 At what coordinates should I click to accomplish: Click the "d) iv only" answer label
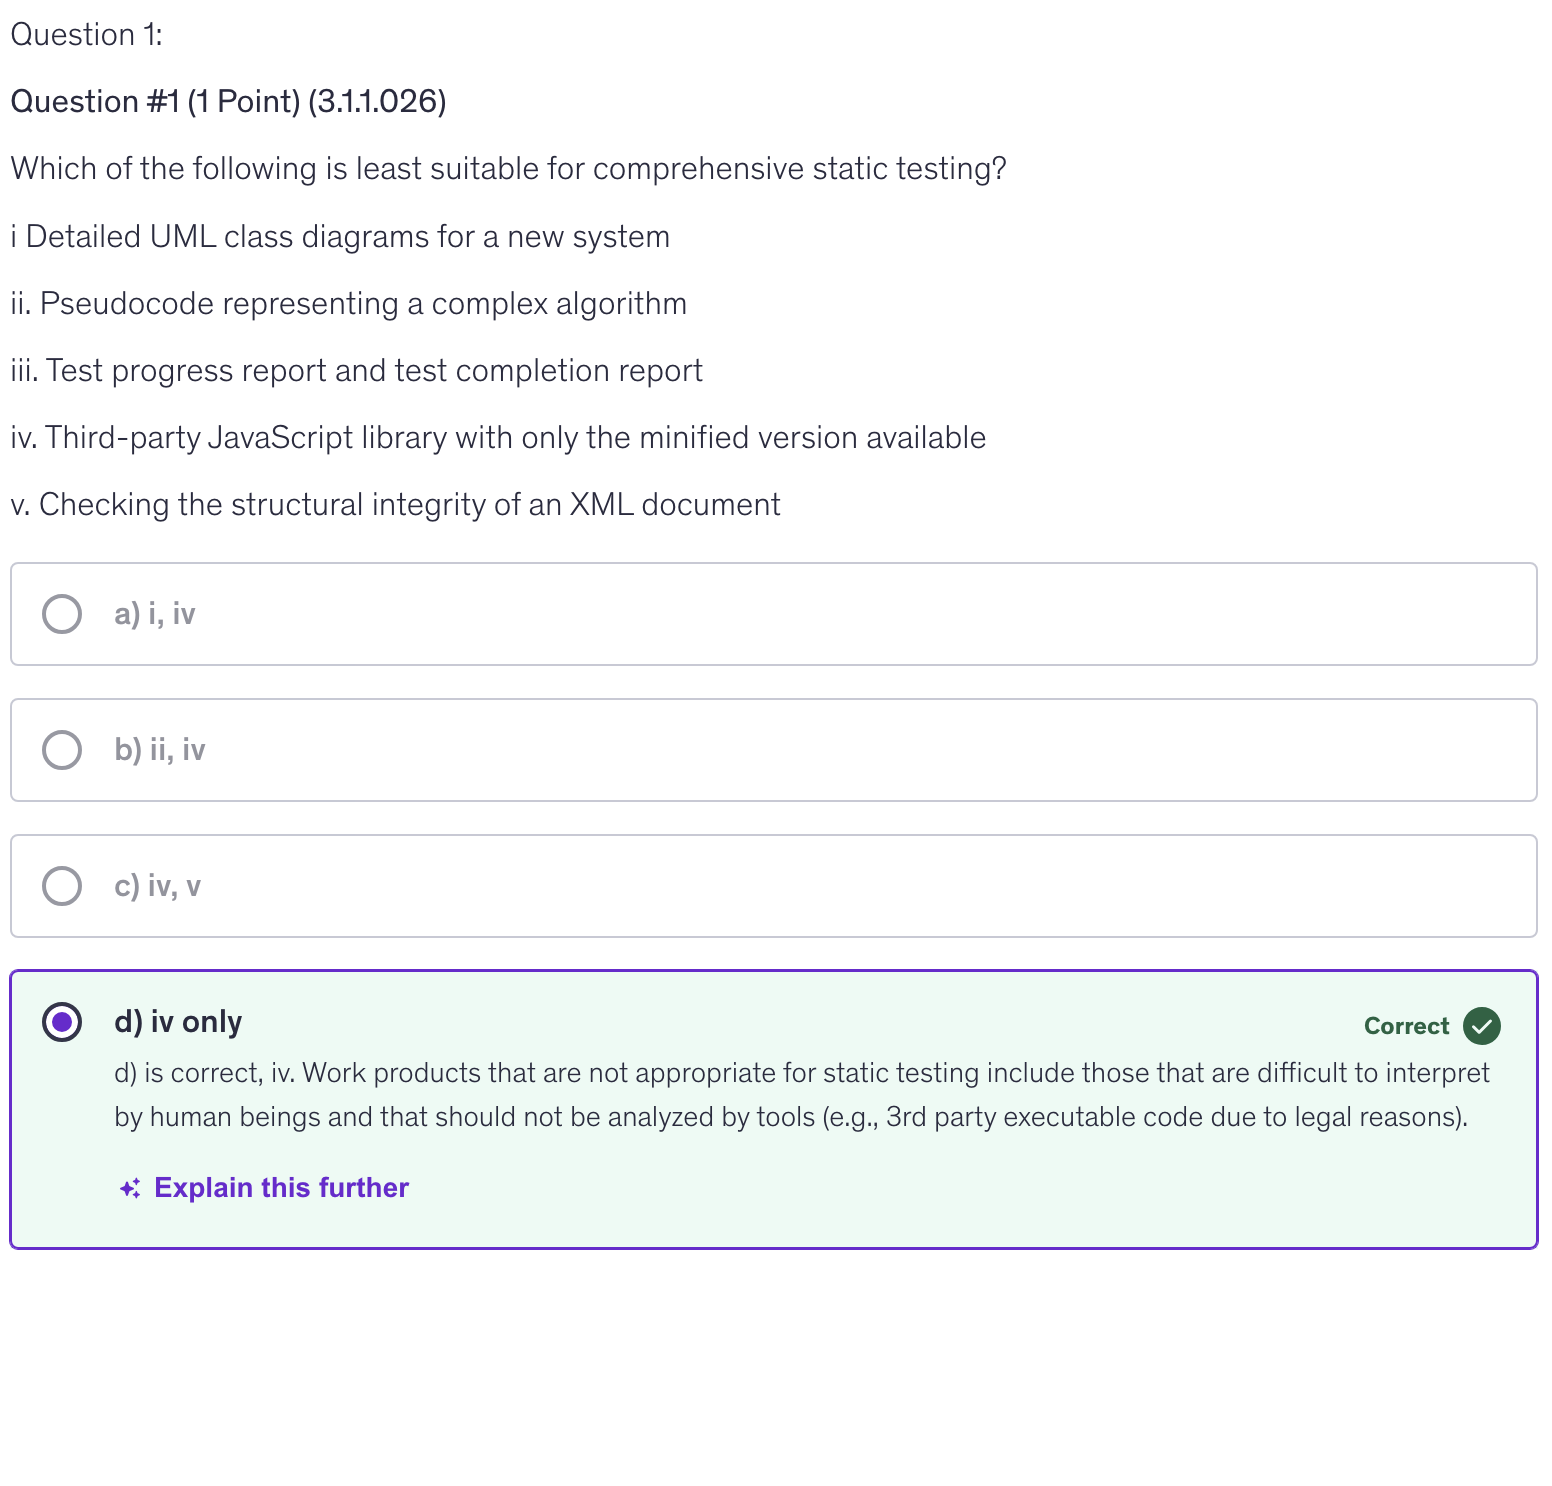click(x=178, y=1022)
